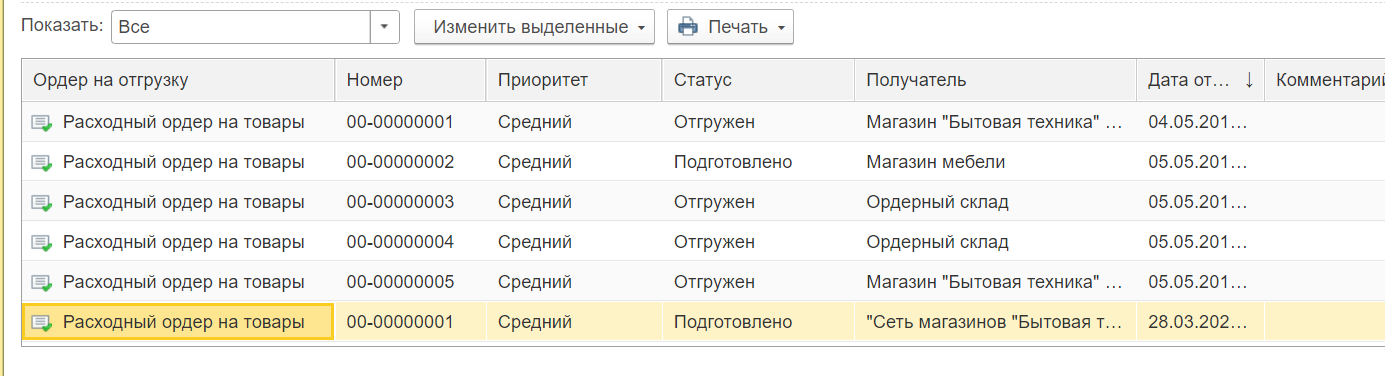Open the Показать filter dropdown arrow
The height and width of the screenshot is (376, 1385).
(384, 27)
